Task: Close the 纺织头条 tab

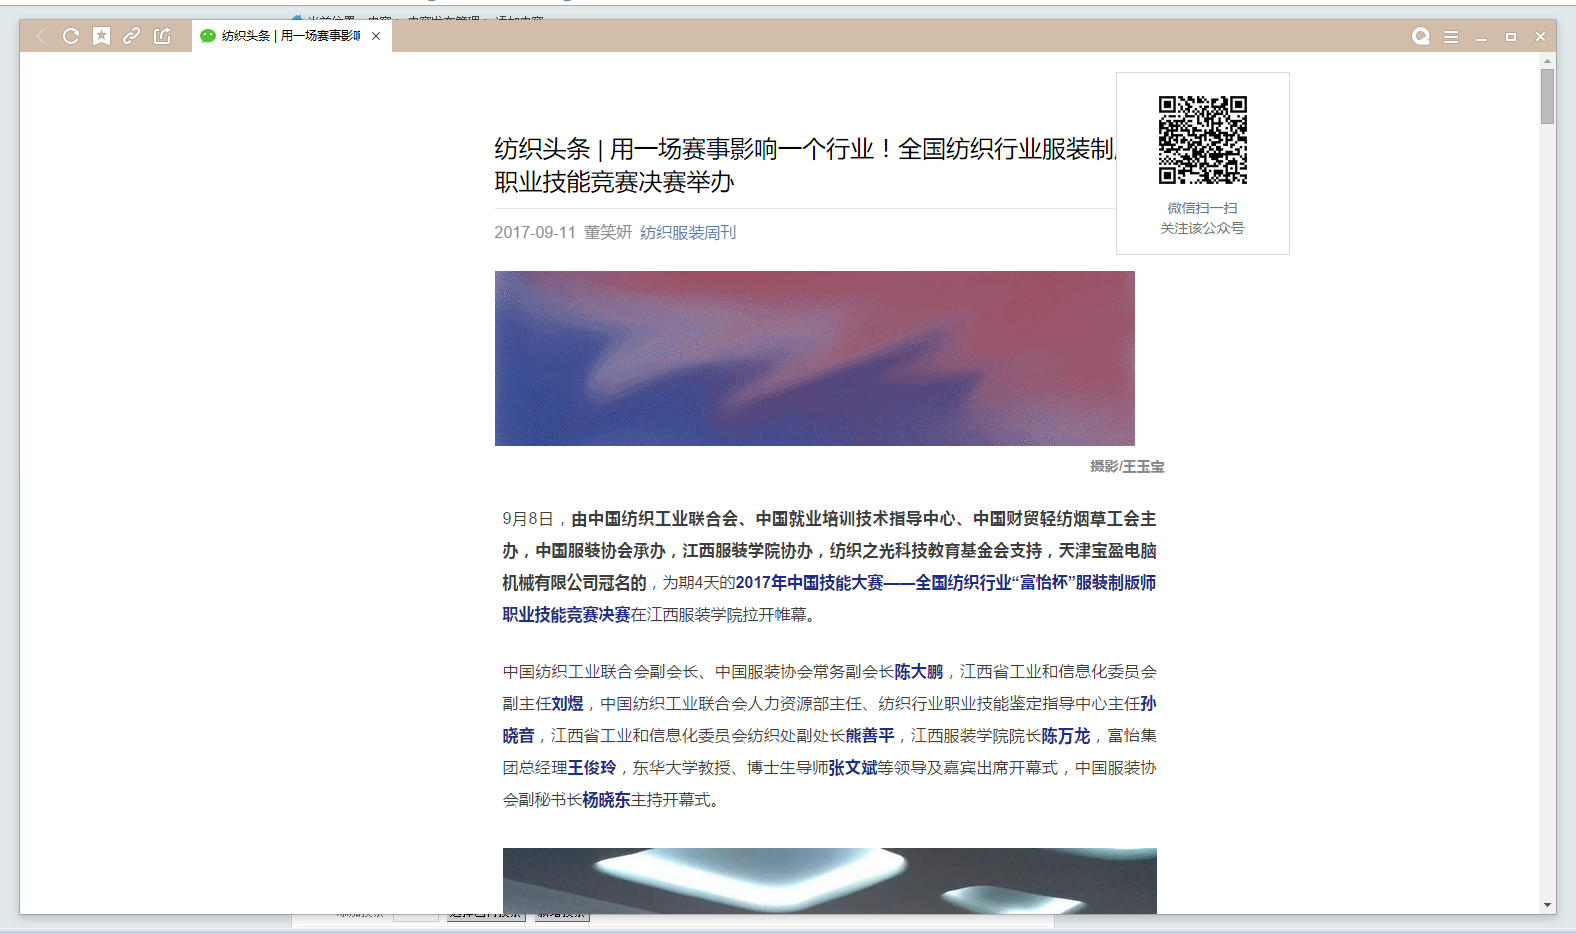Action: pos(376,36)
